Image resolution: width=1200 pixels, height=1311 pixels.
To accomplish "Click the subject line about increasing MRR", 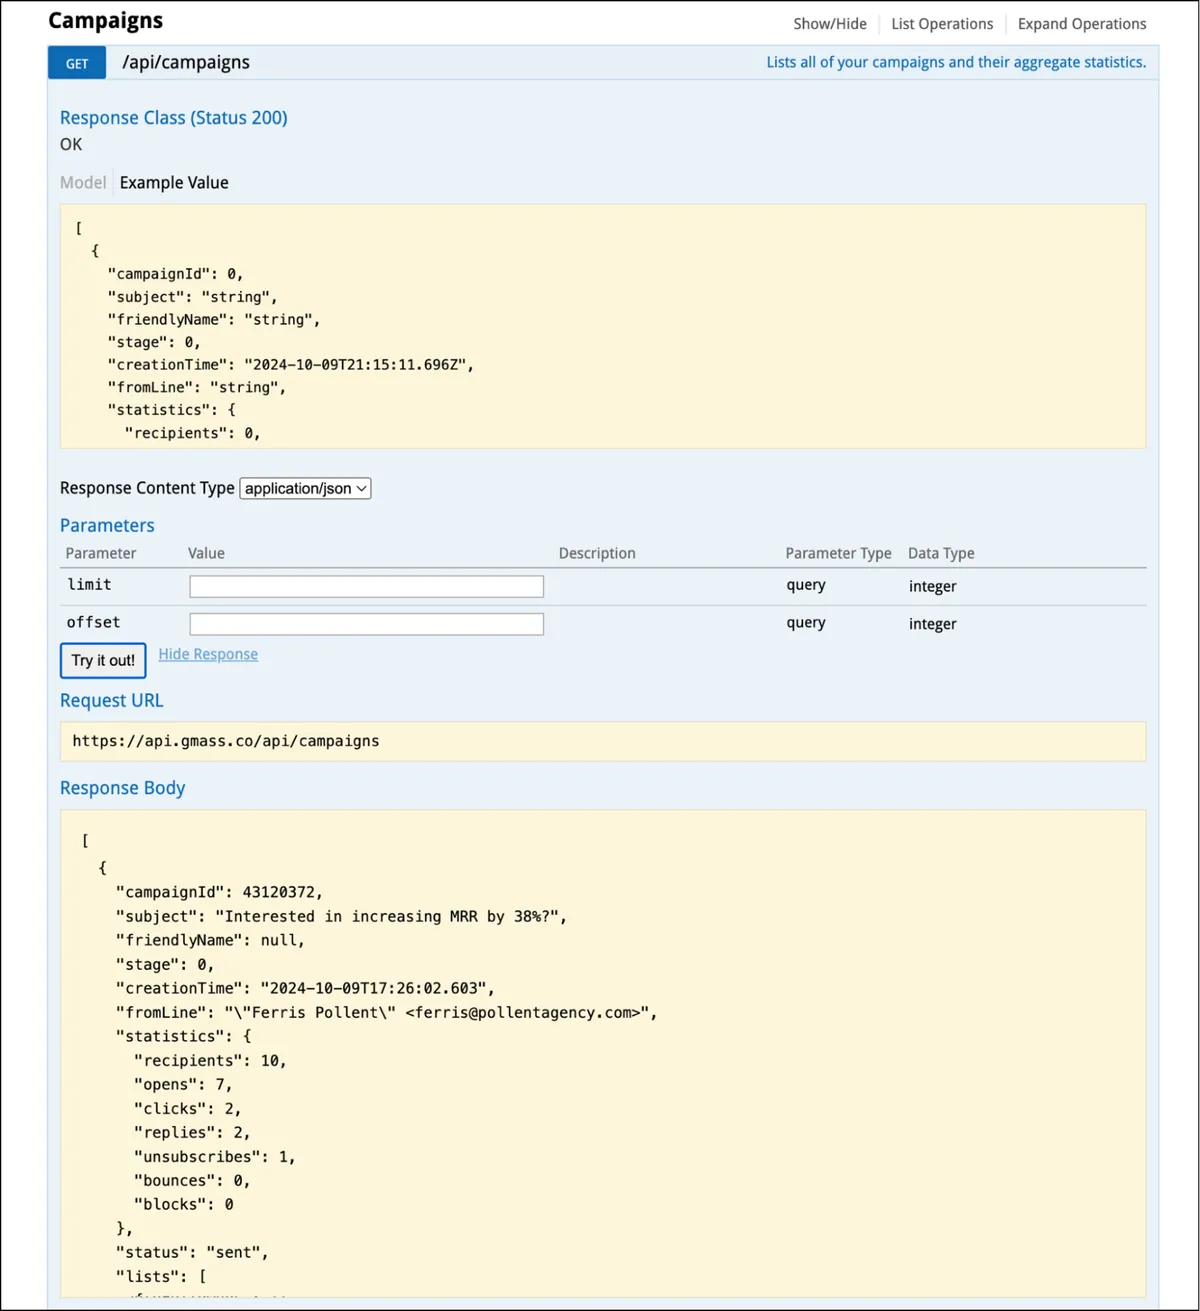I will 341,916.
